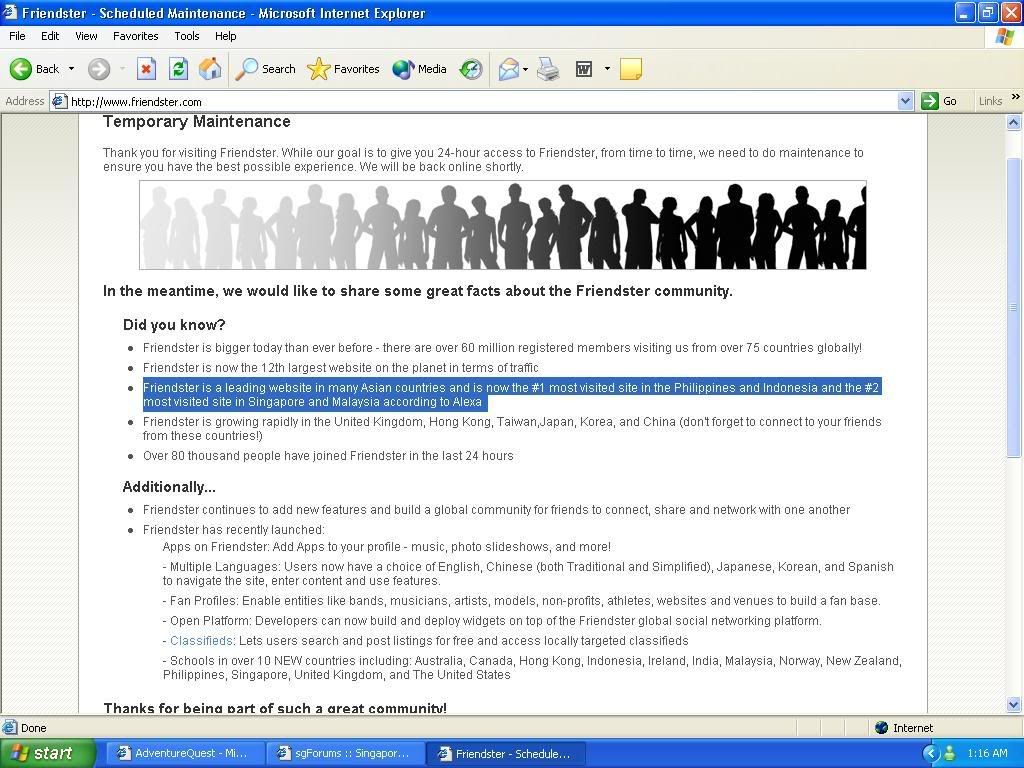Click the IE icon in the title bar
Viewport: 1024px width, 768px height.
tap(10, 12)
